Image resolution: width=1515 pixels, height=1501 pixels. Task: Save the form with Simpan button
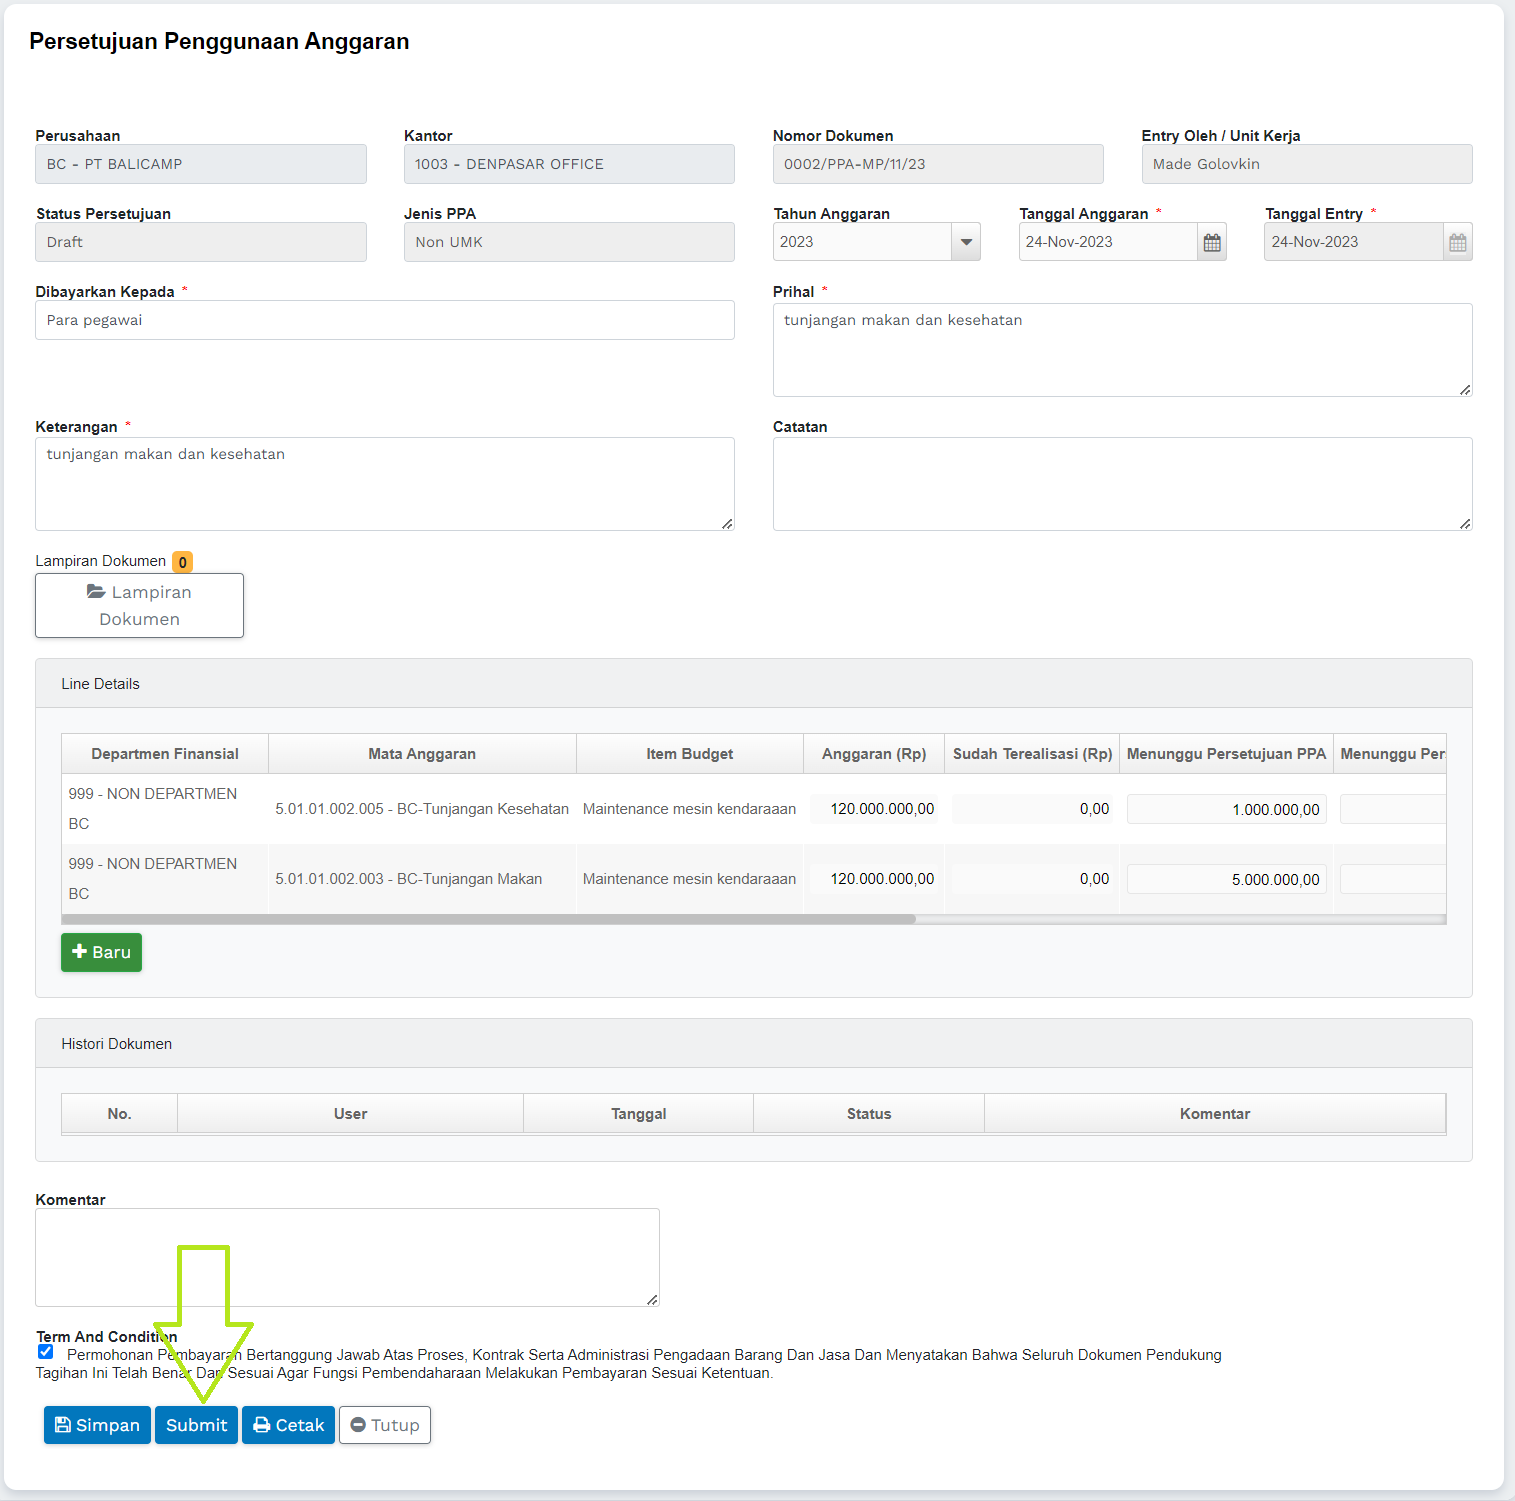point(97,1425)
